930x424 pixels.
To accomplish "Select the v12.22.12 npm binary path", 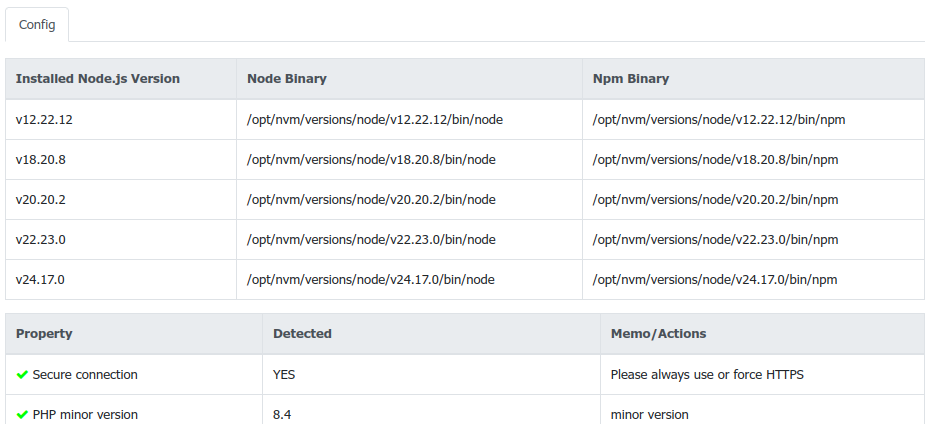I will click(x=719, y=120).
